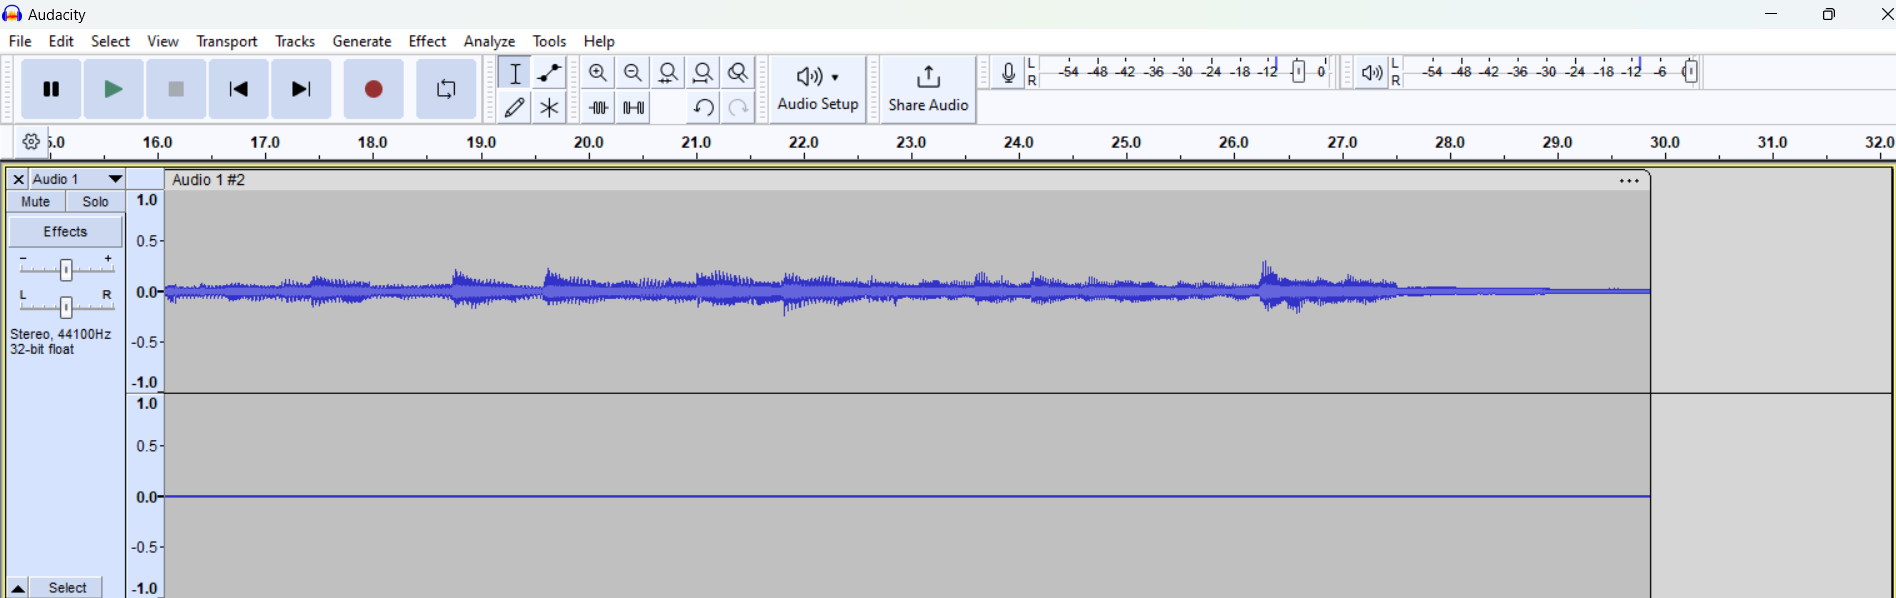Pick the Draw tool pencil
This screenshot has height=598, width=1896.
pos(515,107)
